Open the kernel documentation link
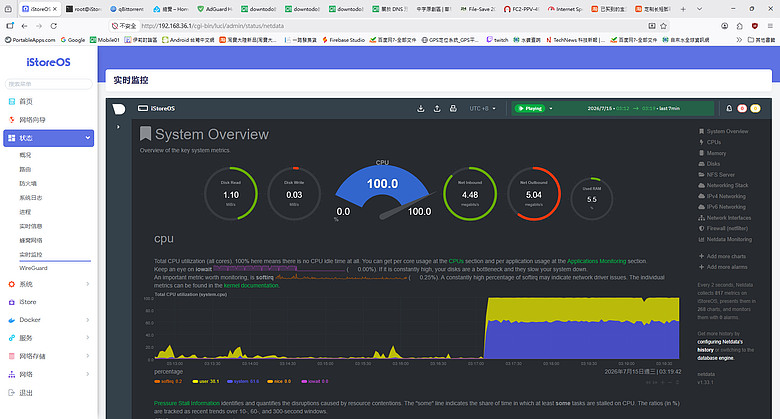The width and height of the screenshot is (780, 419). tap(251, 286)
